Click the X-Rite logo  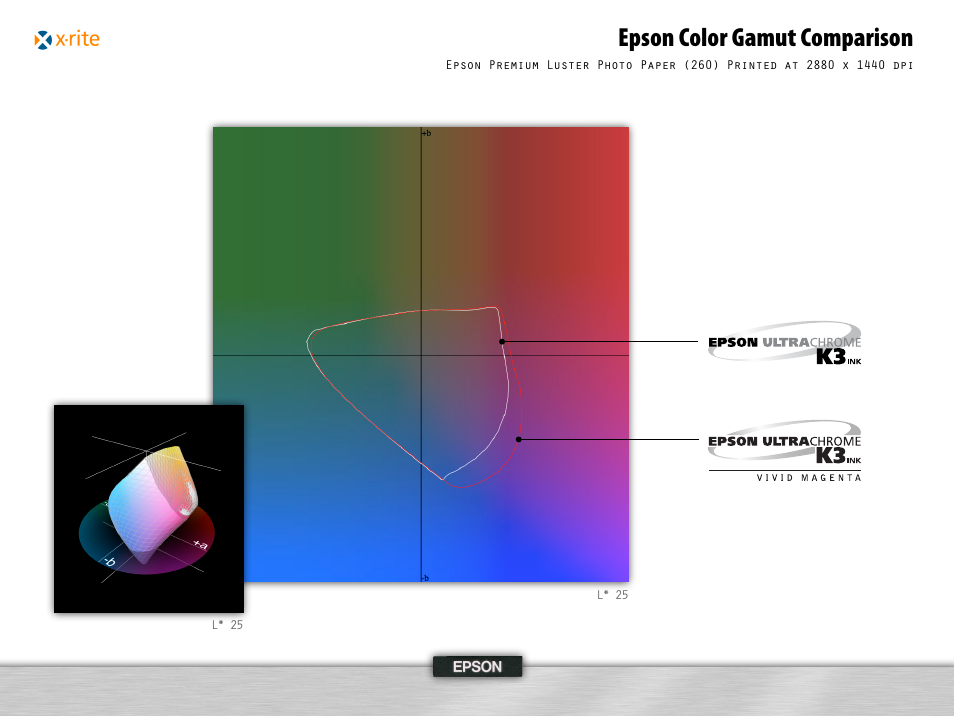click(x=67, y=40)
